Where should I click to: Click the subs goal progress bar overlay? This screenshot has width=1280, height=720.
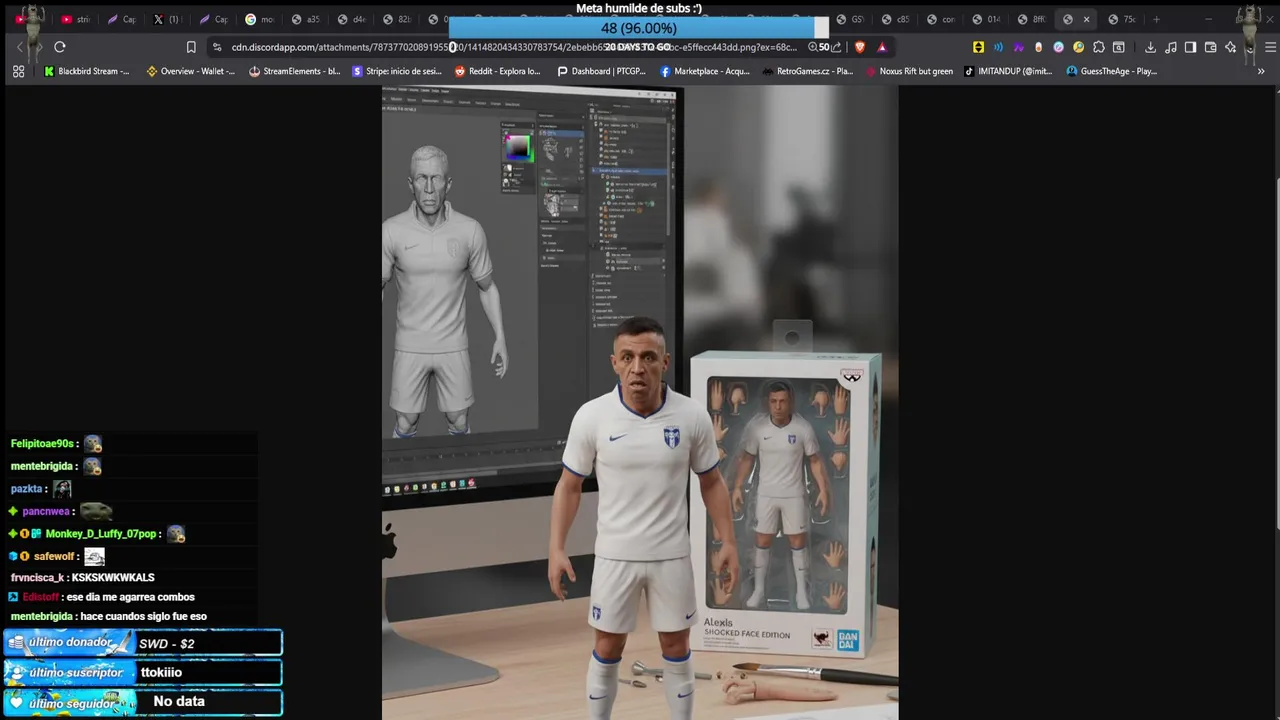click(638, 28)
